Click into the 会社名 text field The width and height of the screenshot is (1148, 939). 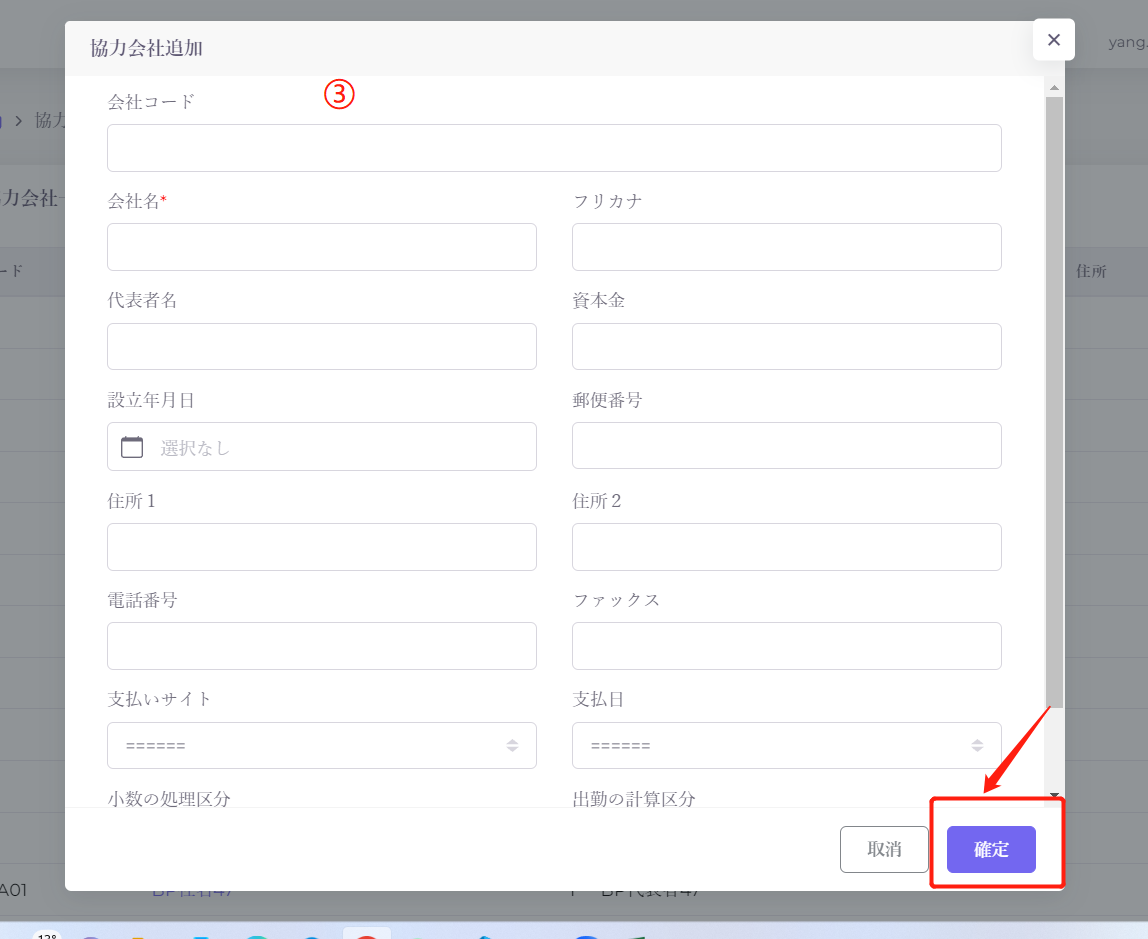pos(321,247)
